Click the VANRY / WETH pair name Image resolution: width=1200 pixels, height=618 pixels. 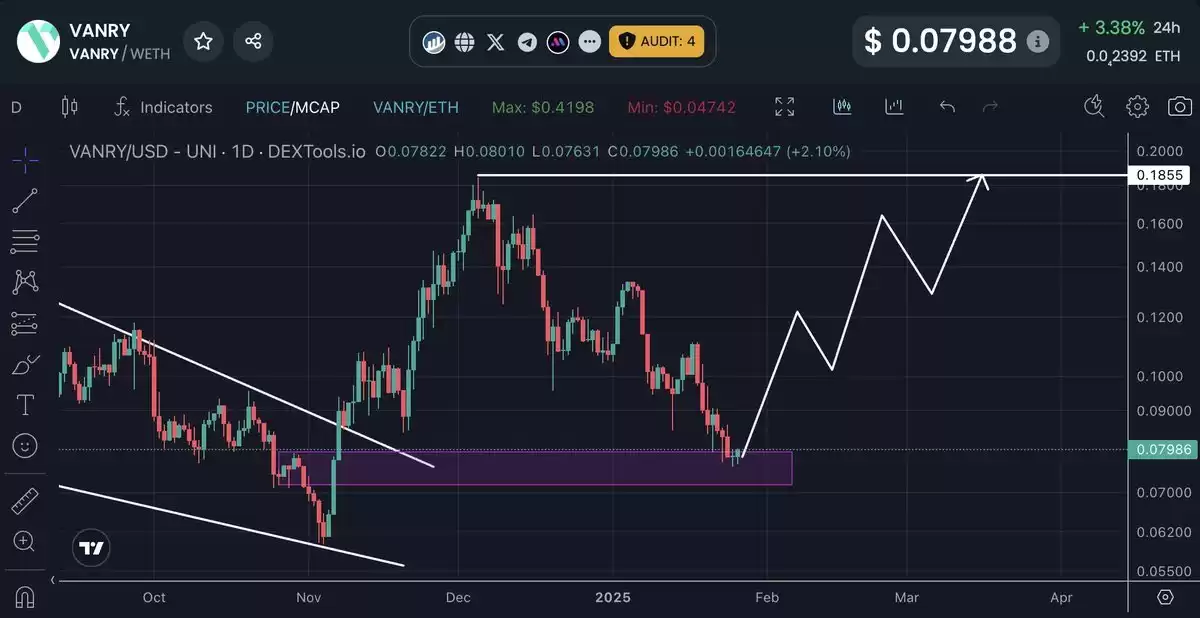pos(119,53)
